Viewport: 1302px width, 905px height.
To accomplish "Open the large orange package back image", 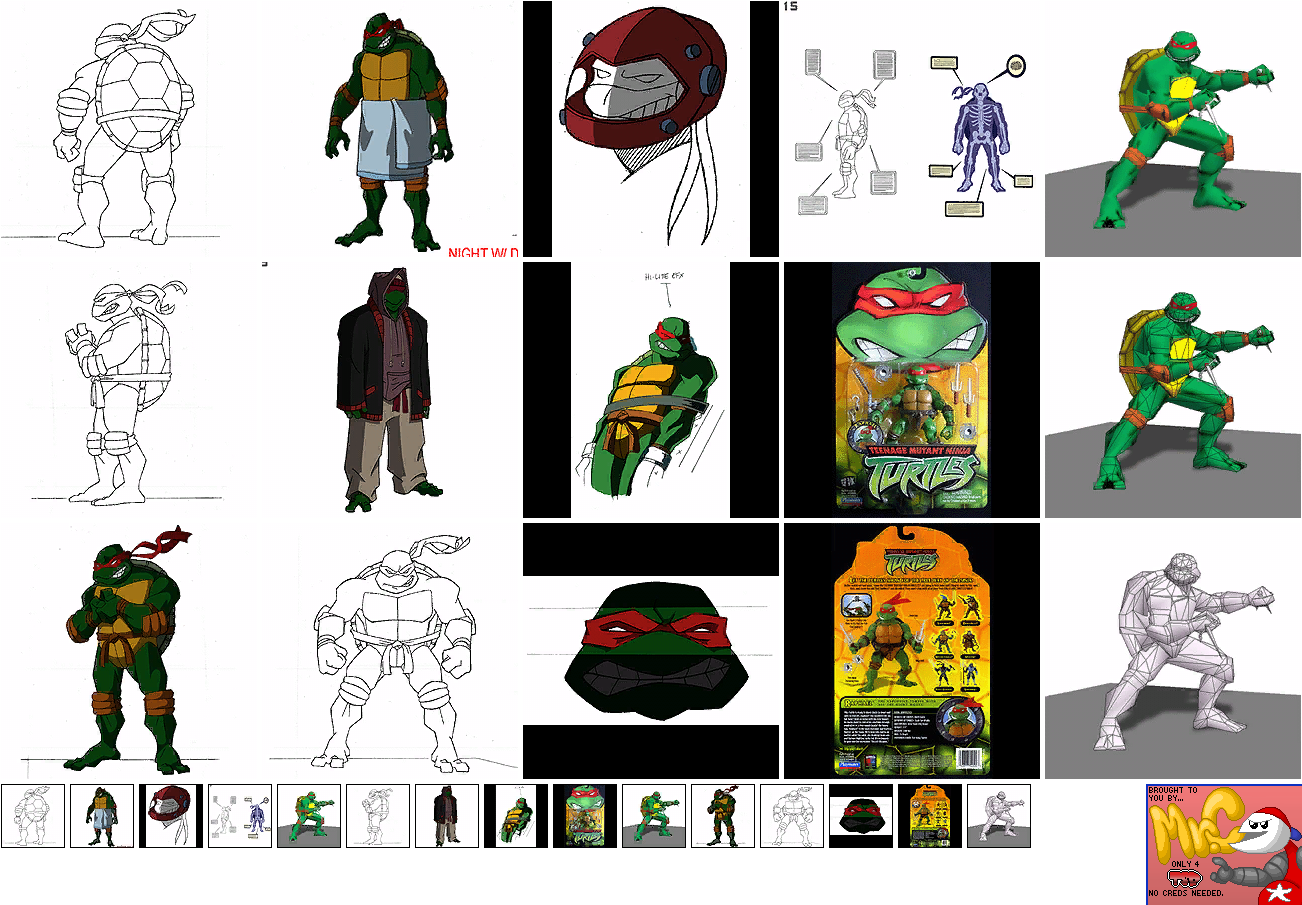I will [911, 650].
